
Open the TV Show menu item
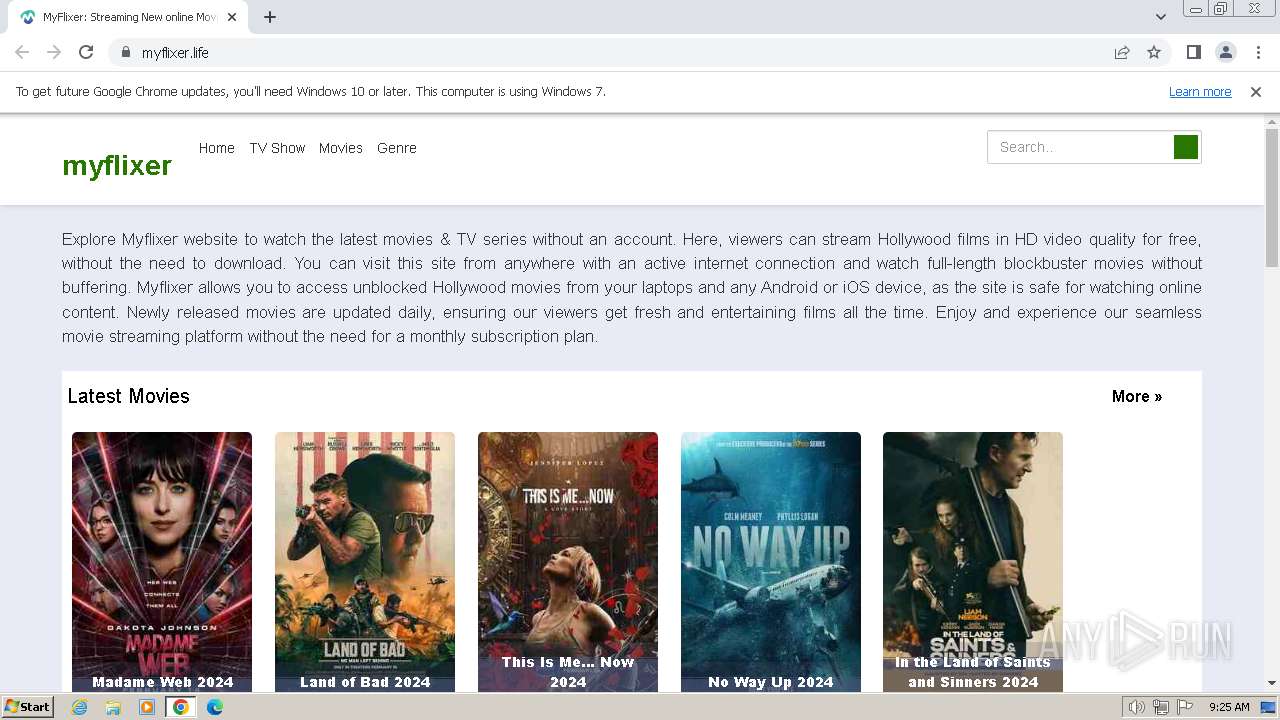point(277,148)
